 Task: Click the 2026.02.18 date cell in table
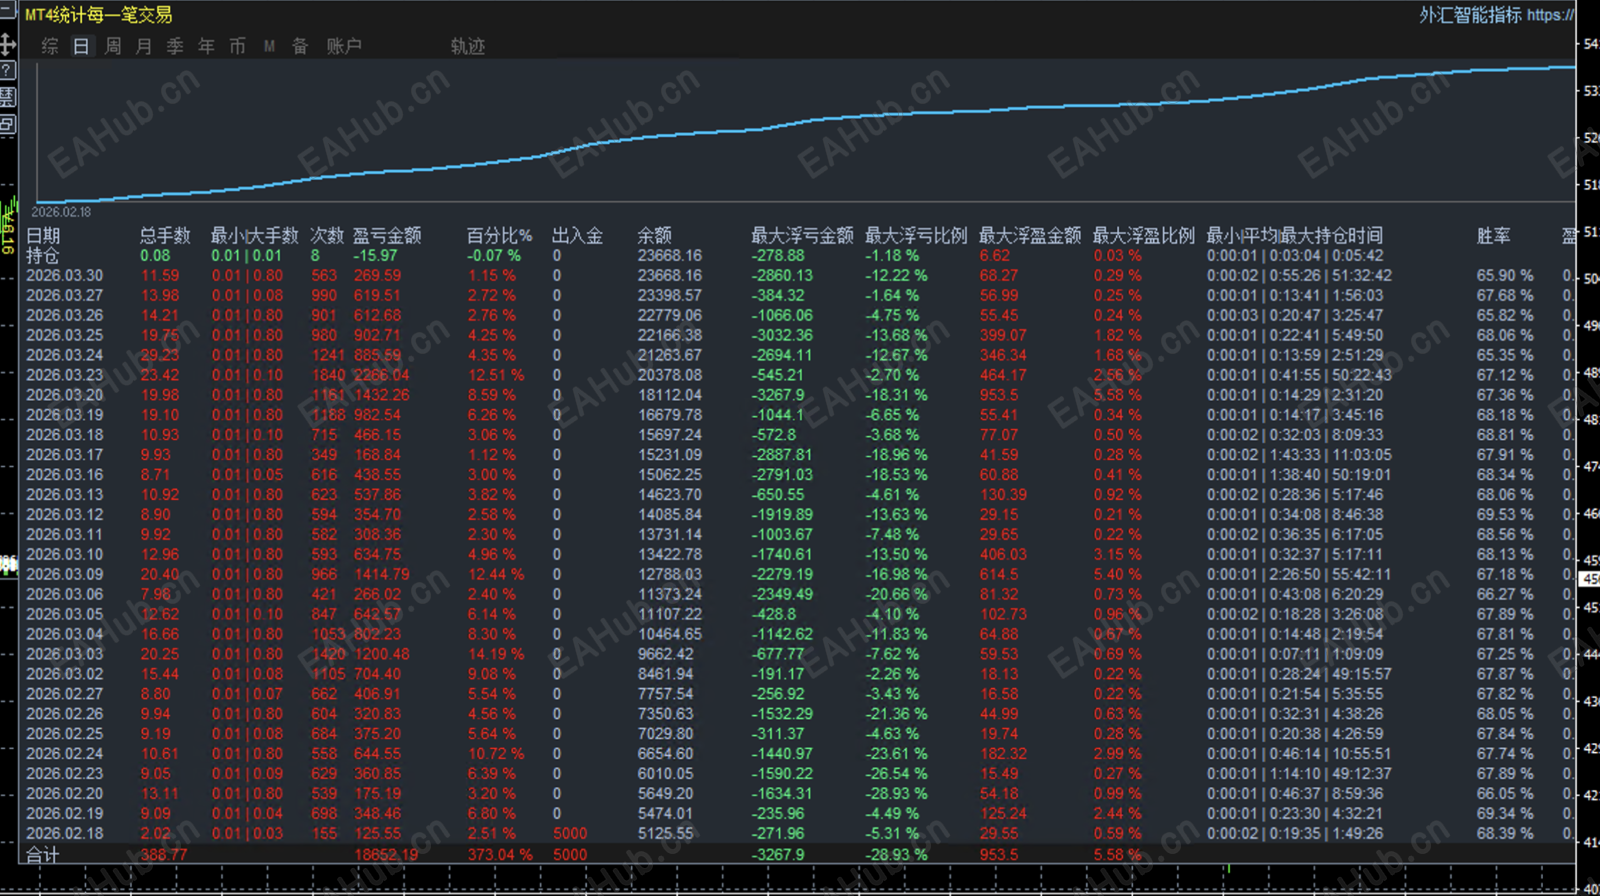click(64, 834)
